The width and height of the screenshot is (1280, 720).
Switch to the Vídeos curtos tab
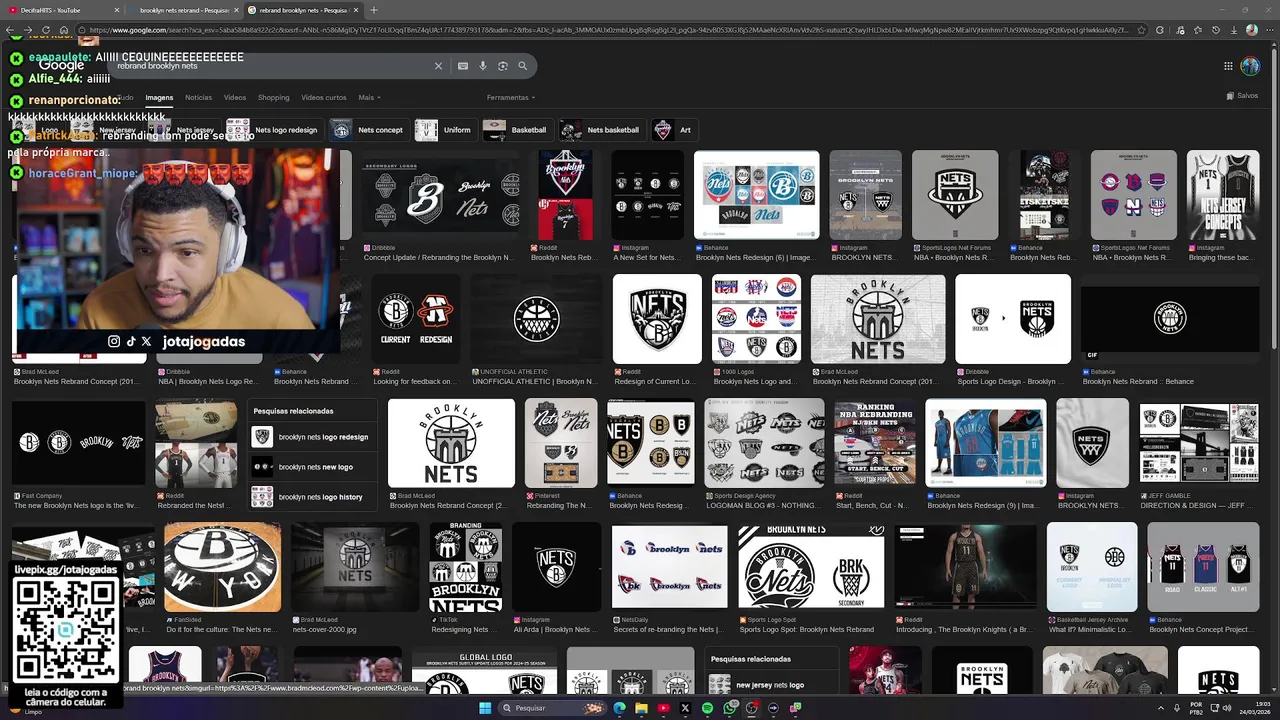[324, 97]
